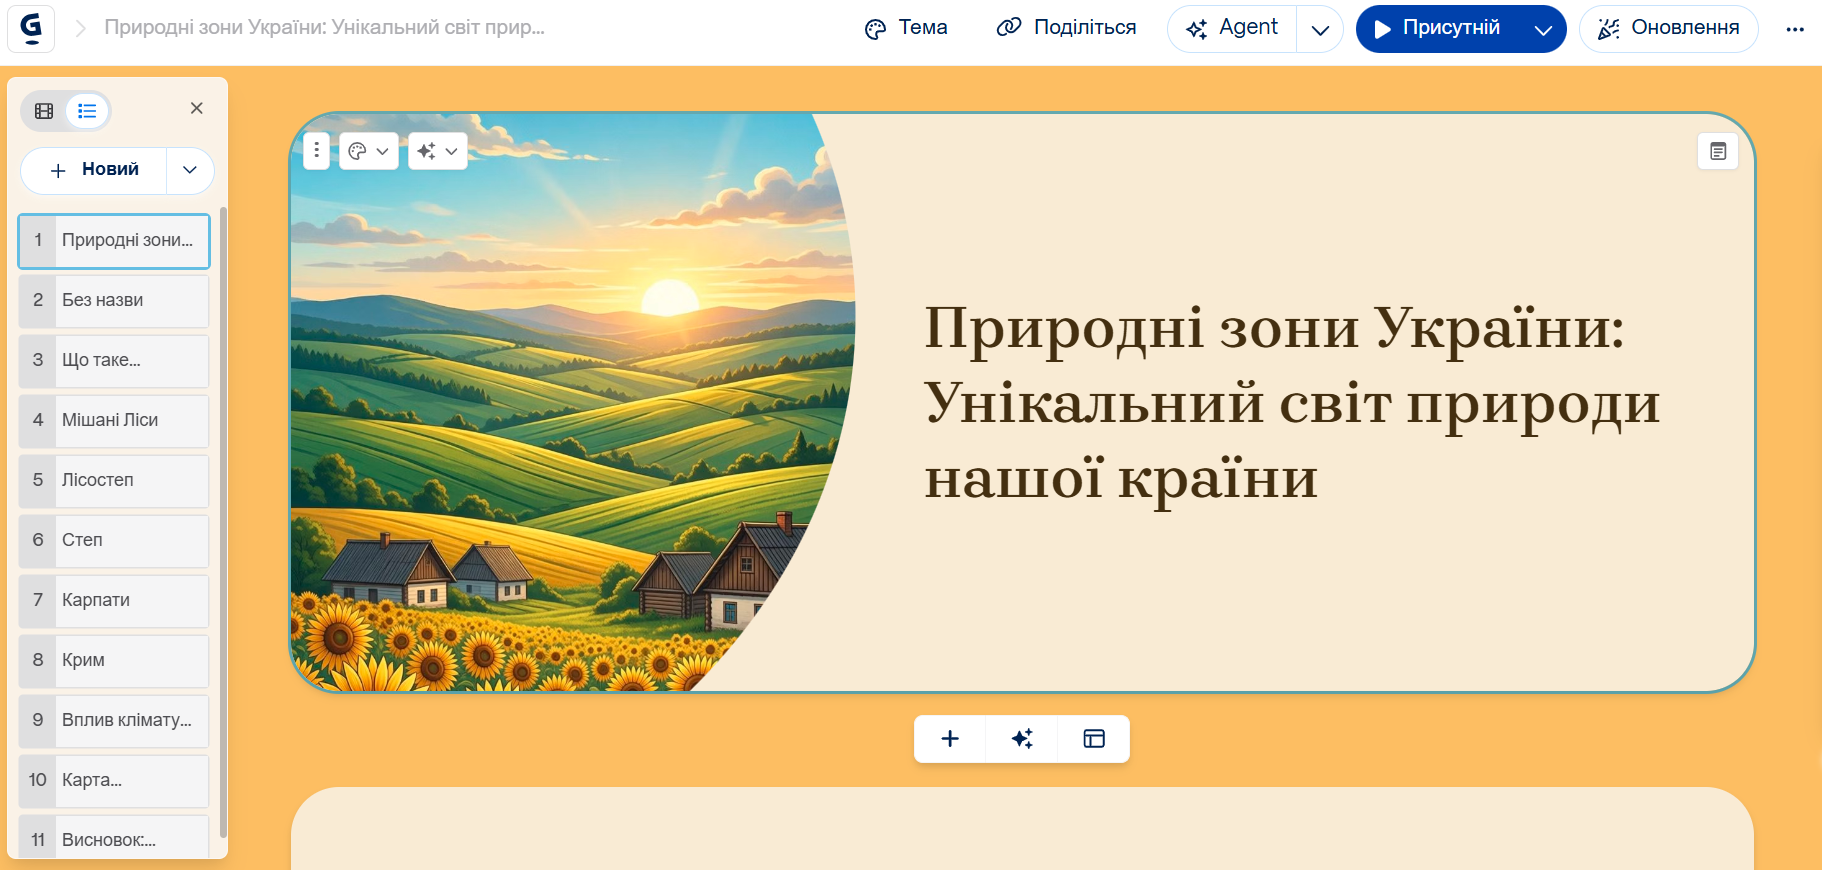Click the Поділіться share button
Image resolution: width=1822 pixels, height=870 pixels.
tap(1067, 28)
